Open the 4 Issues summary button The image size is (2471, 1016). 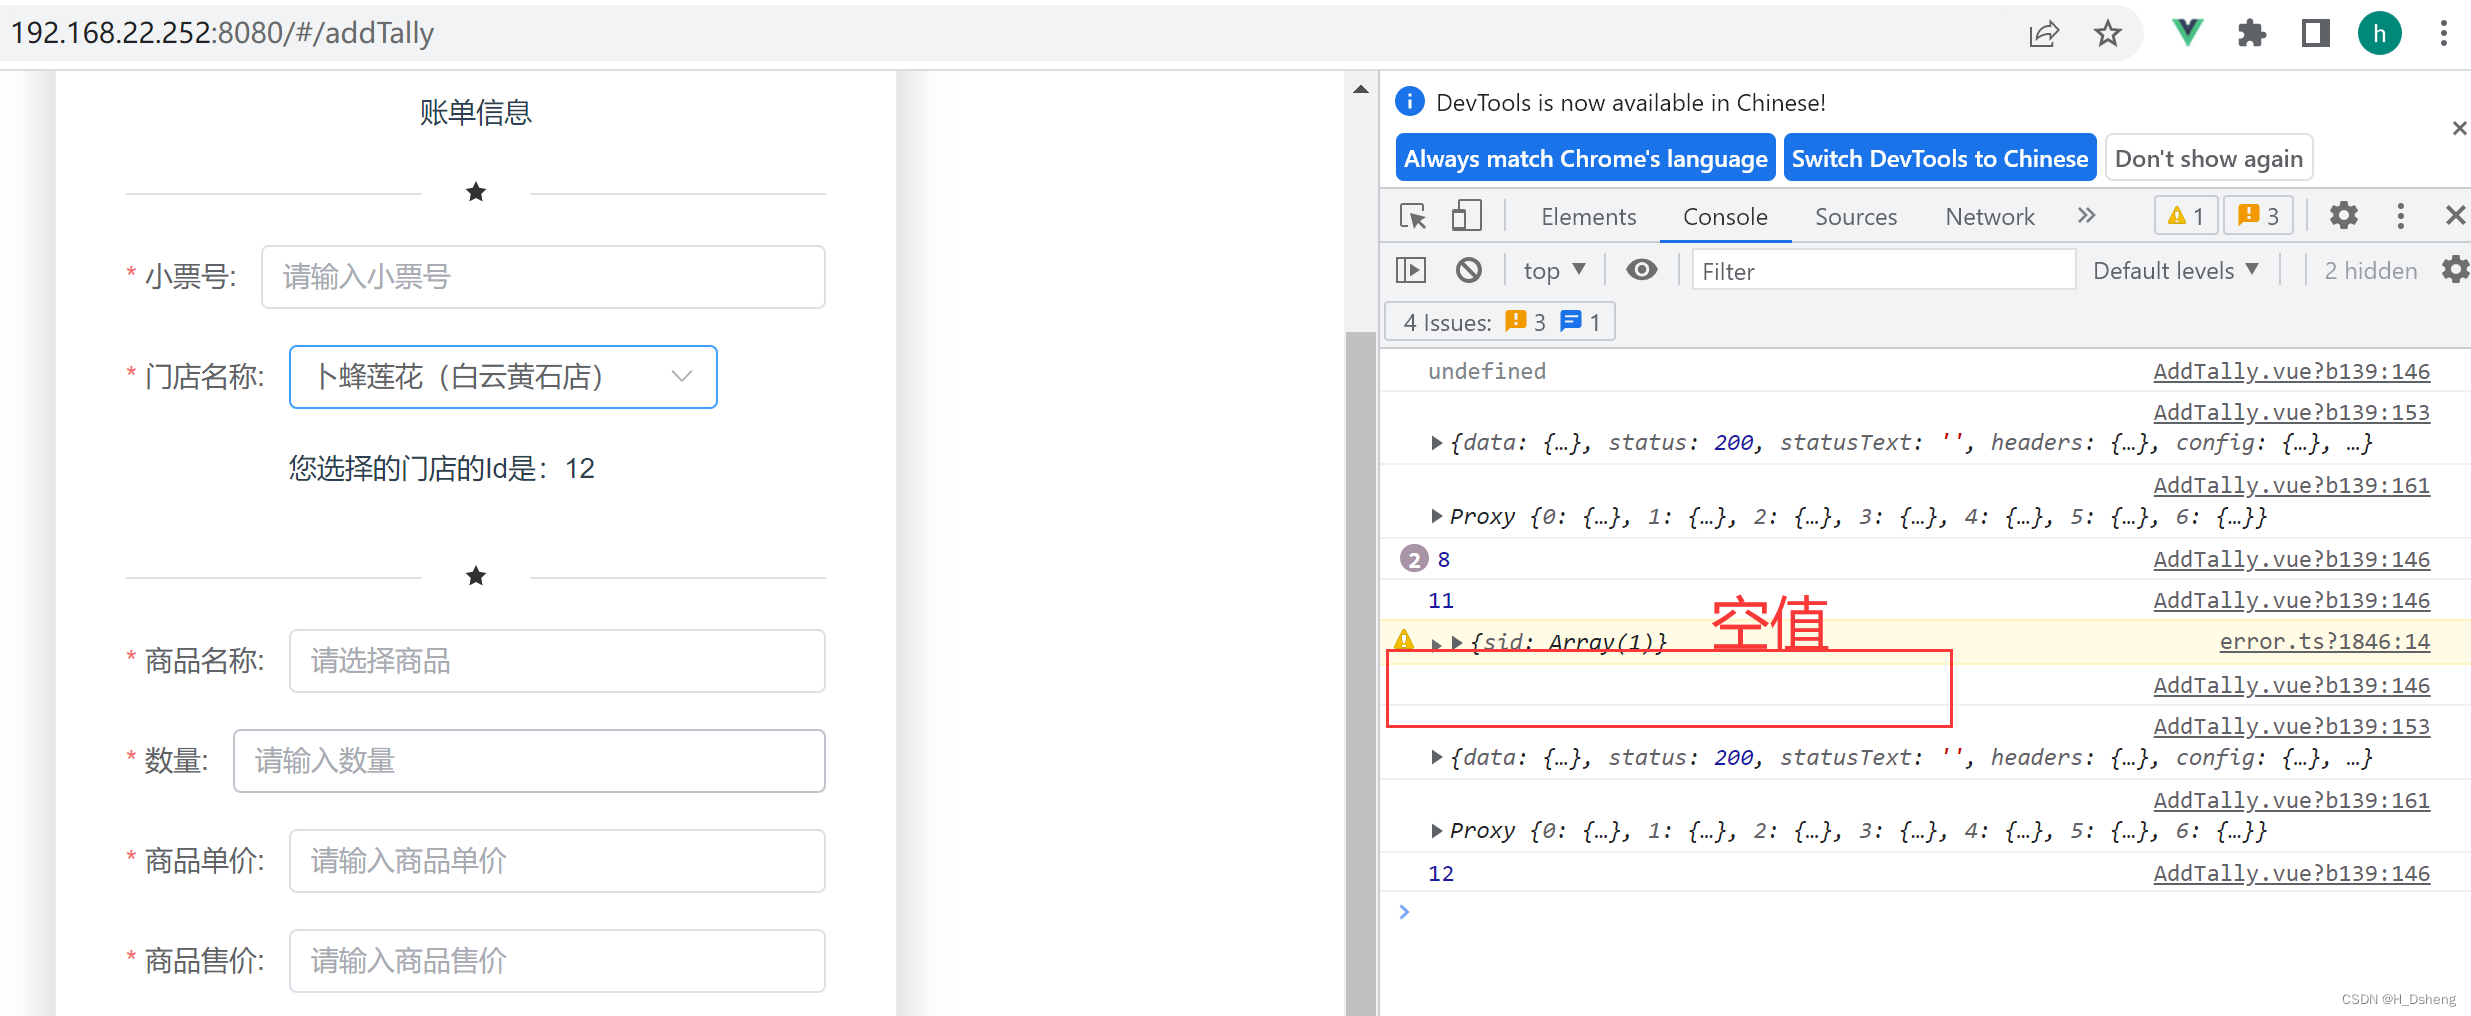click(1500, 322)
